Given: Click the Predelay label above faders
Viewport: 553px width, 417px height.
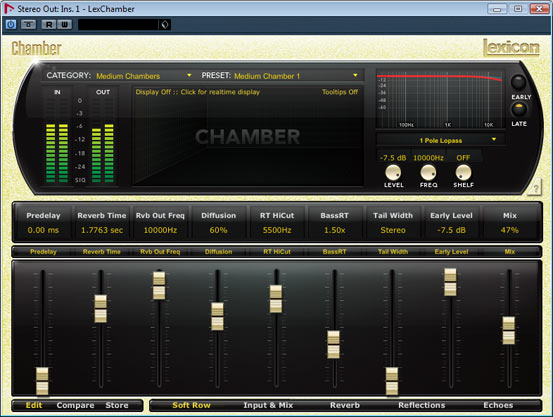Looking at the screenshot, I should [43, 252].
